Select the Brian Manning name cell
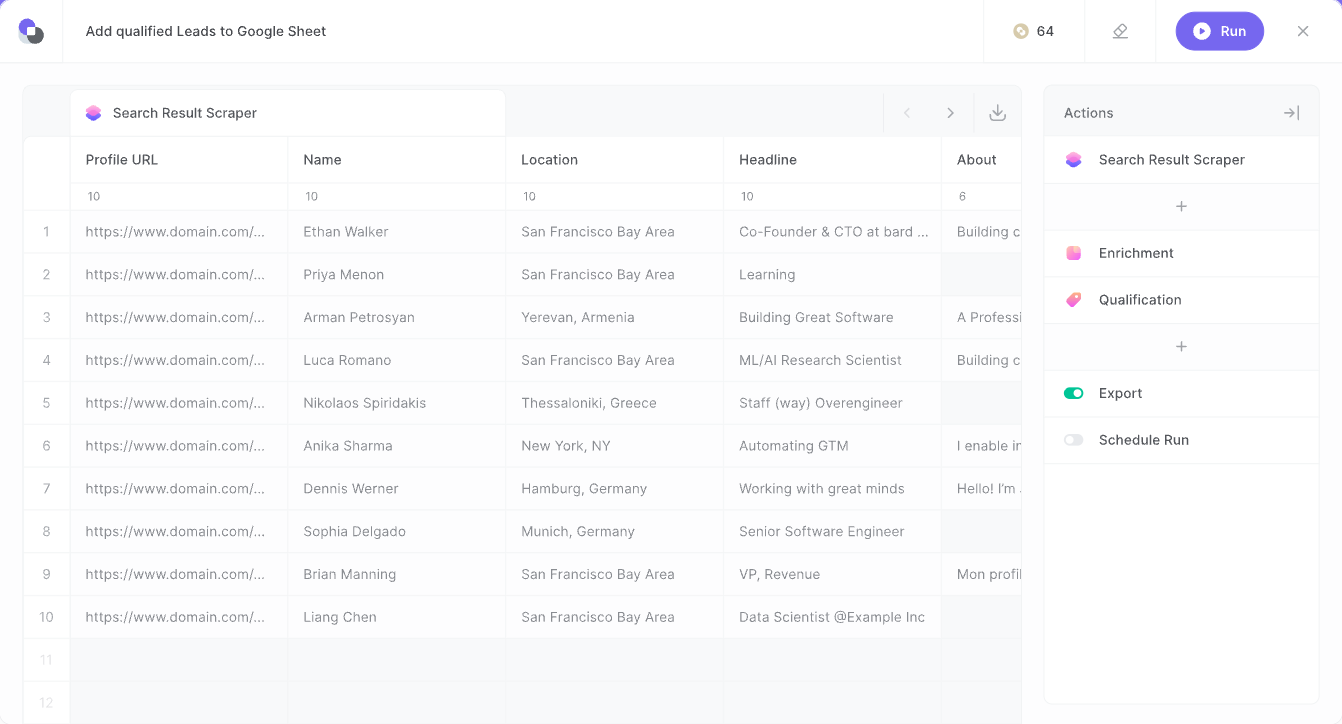The image size is (1342, 724). pyautogui.click(x=397, y=575)
